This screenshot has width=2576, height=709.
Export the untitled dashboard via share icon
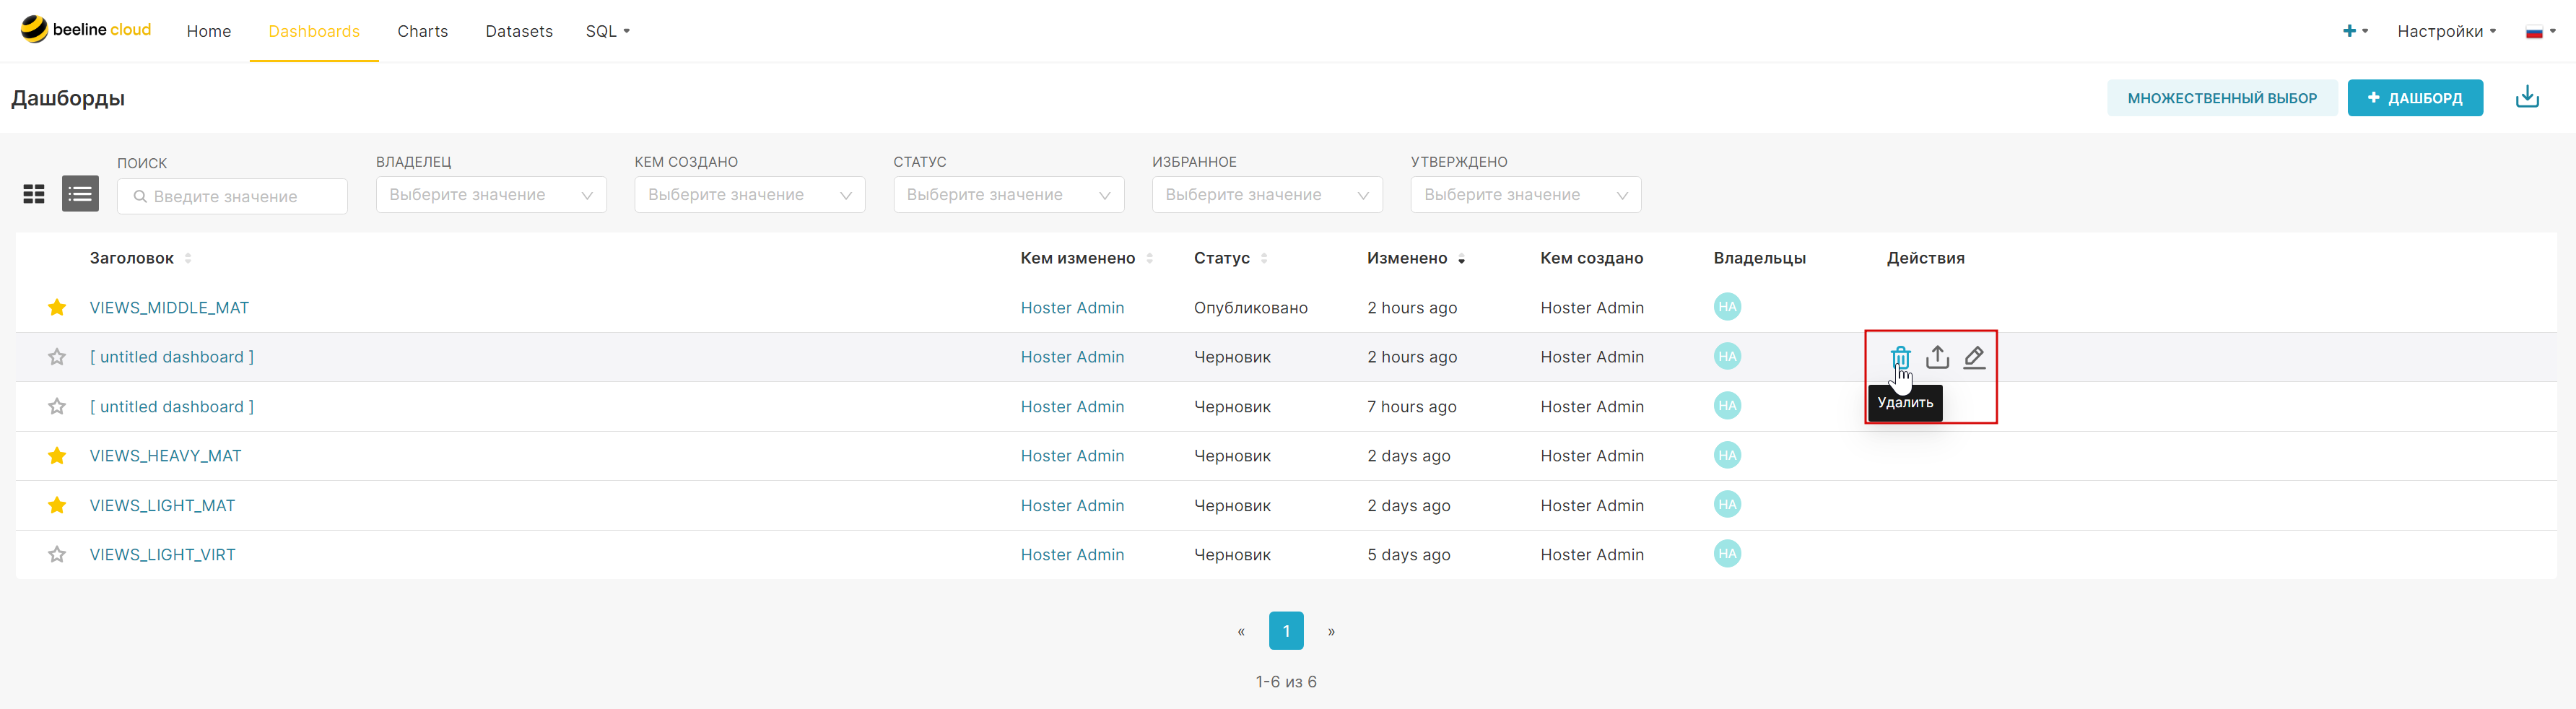(1937, 357)
